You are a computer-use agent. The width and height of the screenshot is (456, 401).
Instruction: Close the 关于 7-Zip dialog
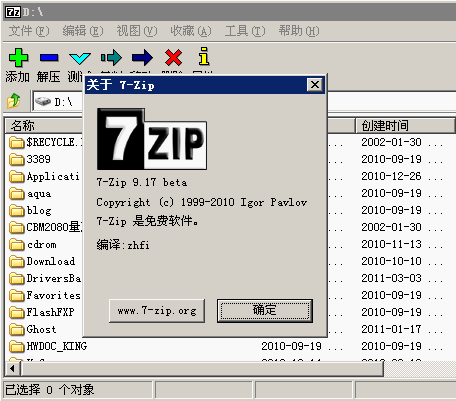click(x=315, y=85)
